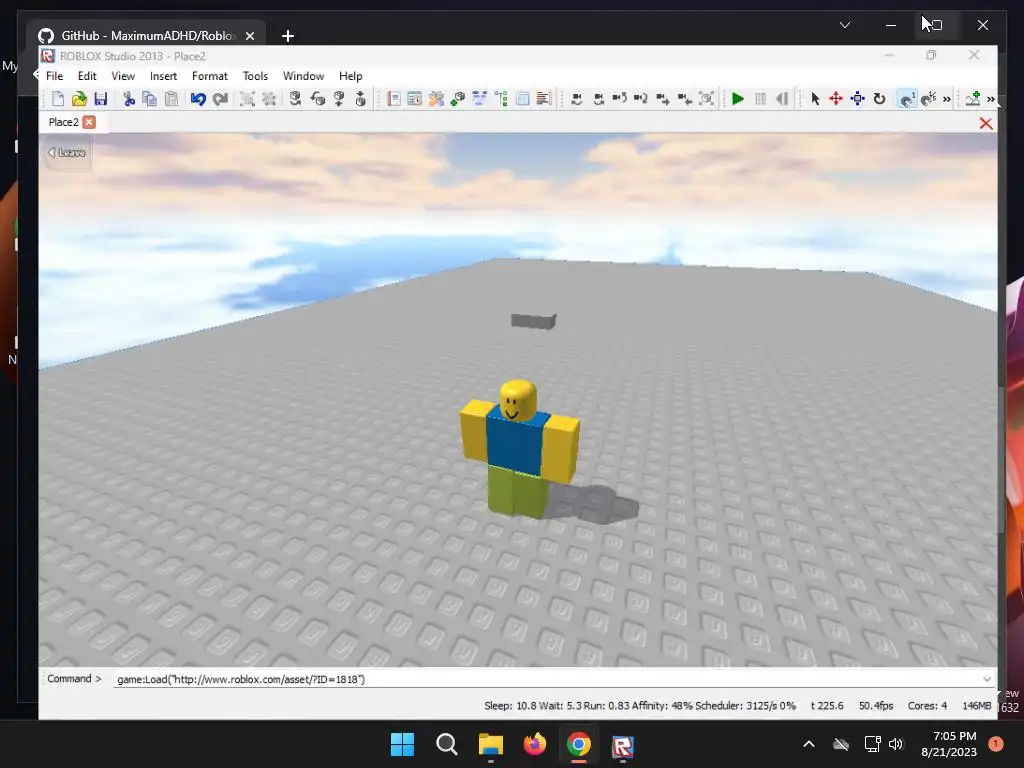Click the gray Redo arrow icon
This screenshot has width=1024, height=768.
[x=220, y=99]
